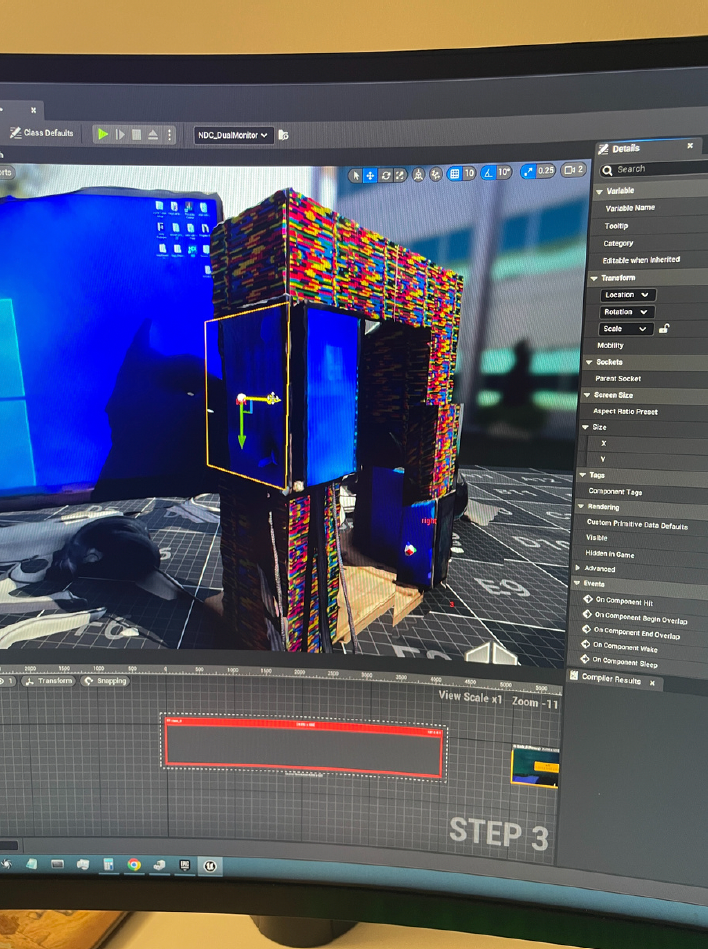Collapse the Transform section
Viewport: 708px width, 949px height.
(x=594, y=278)
